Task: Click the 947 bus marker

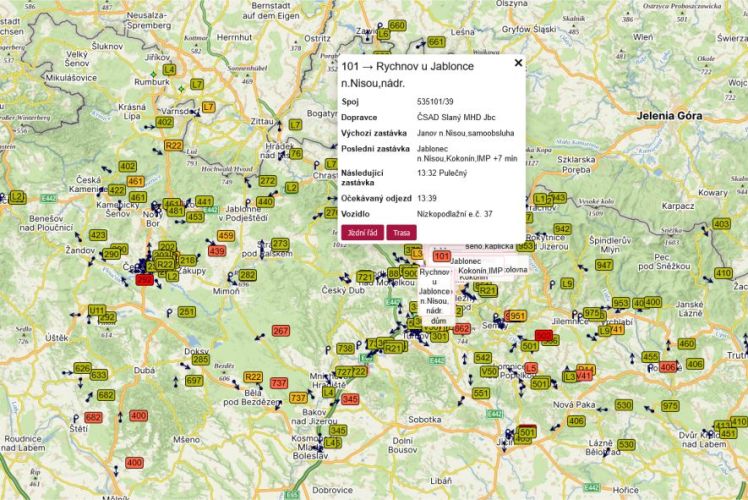Action: 604,265
